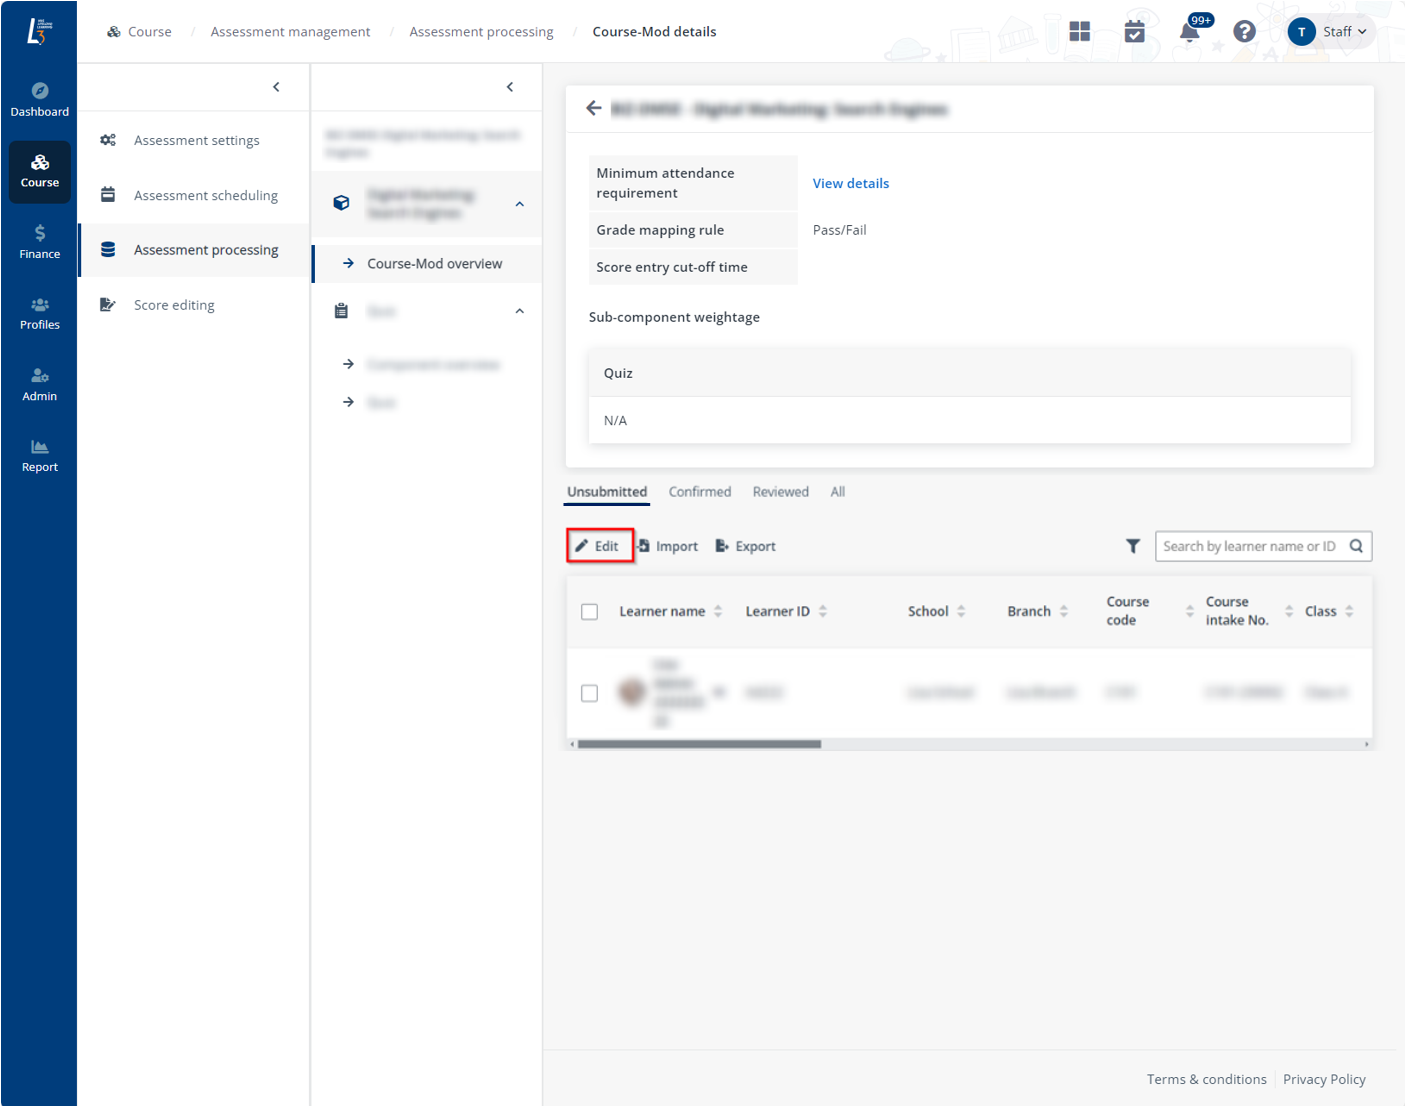Check the first learner row checkbox
The image size is (1405, 1106).
pyautogui.click(x=590, y=693)
